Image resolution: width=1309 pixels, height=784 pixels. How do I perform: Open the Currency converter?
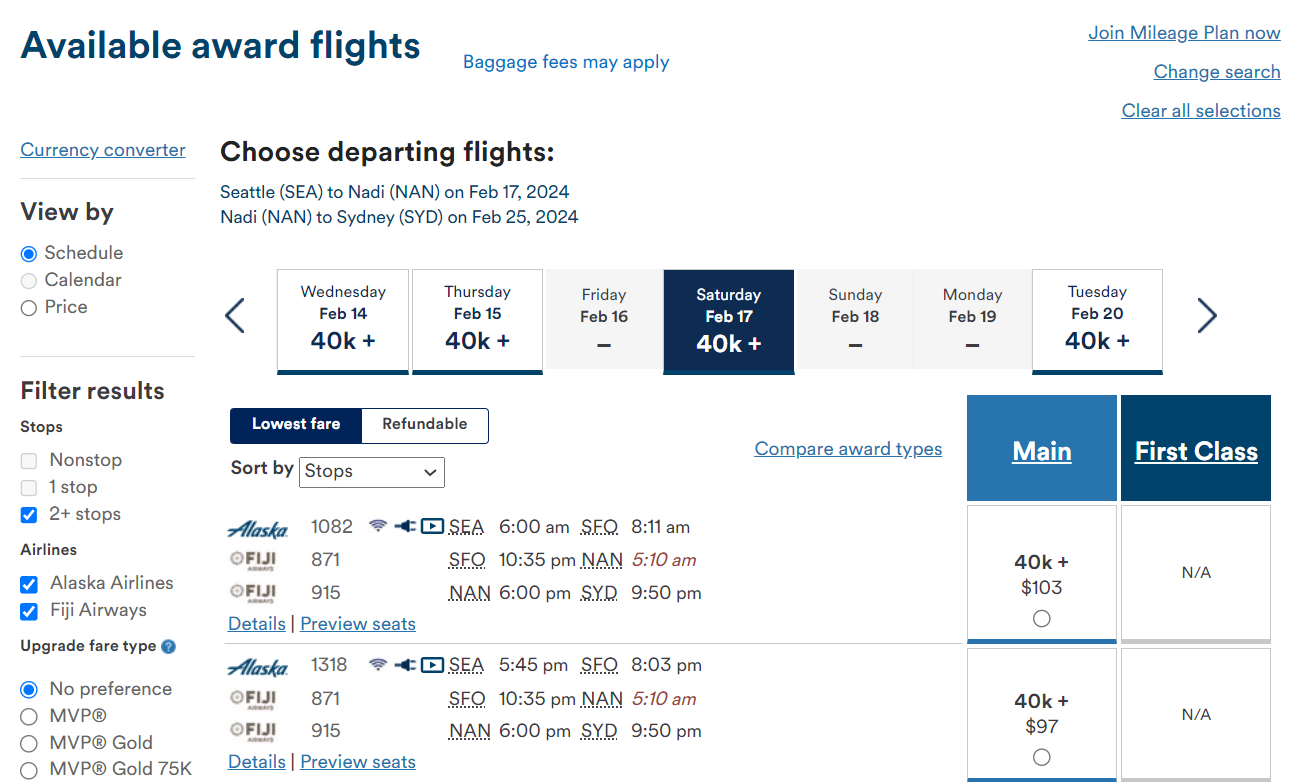[x=102, y=149]
